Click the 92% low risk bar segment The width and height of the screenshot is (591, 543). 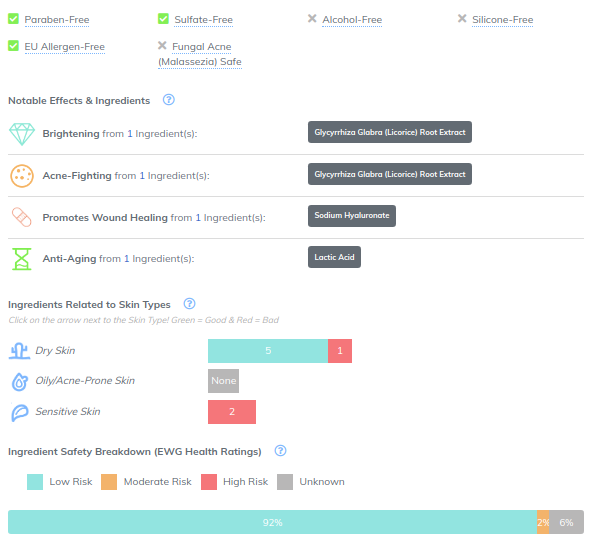(272, 522)
